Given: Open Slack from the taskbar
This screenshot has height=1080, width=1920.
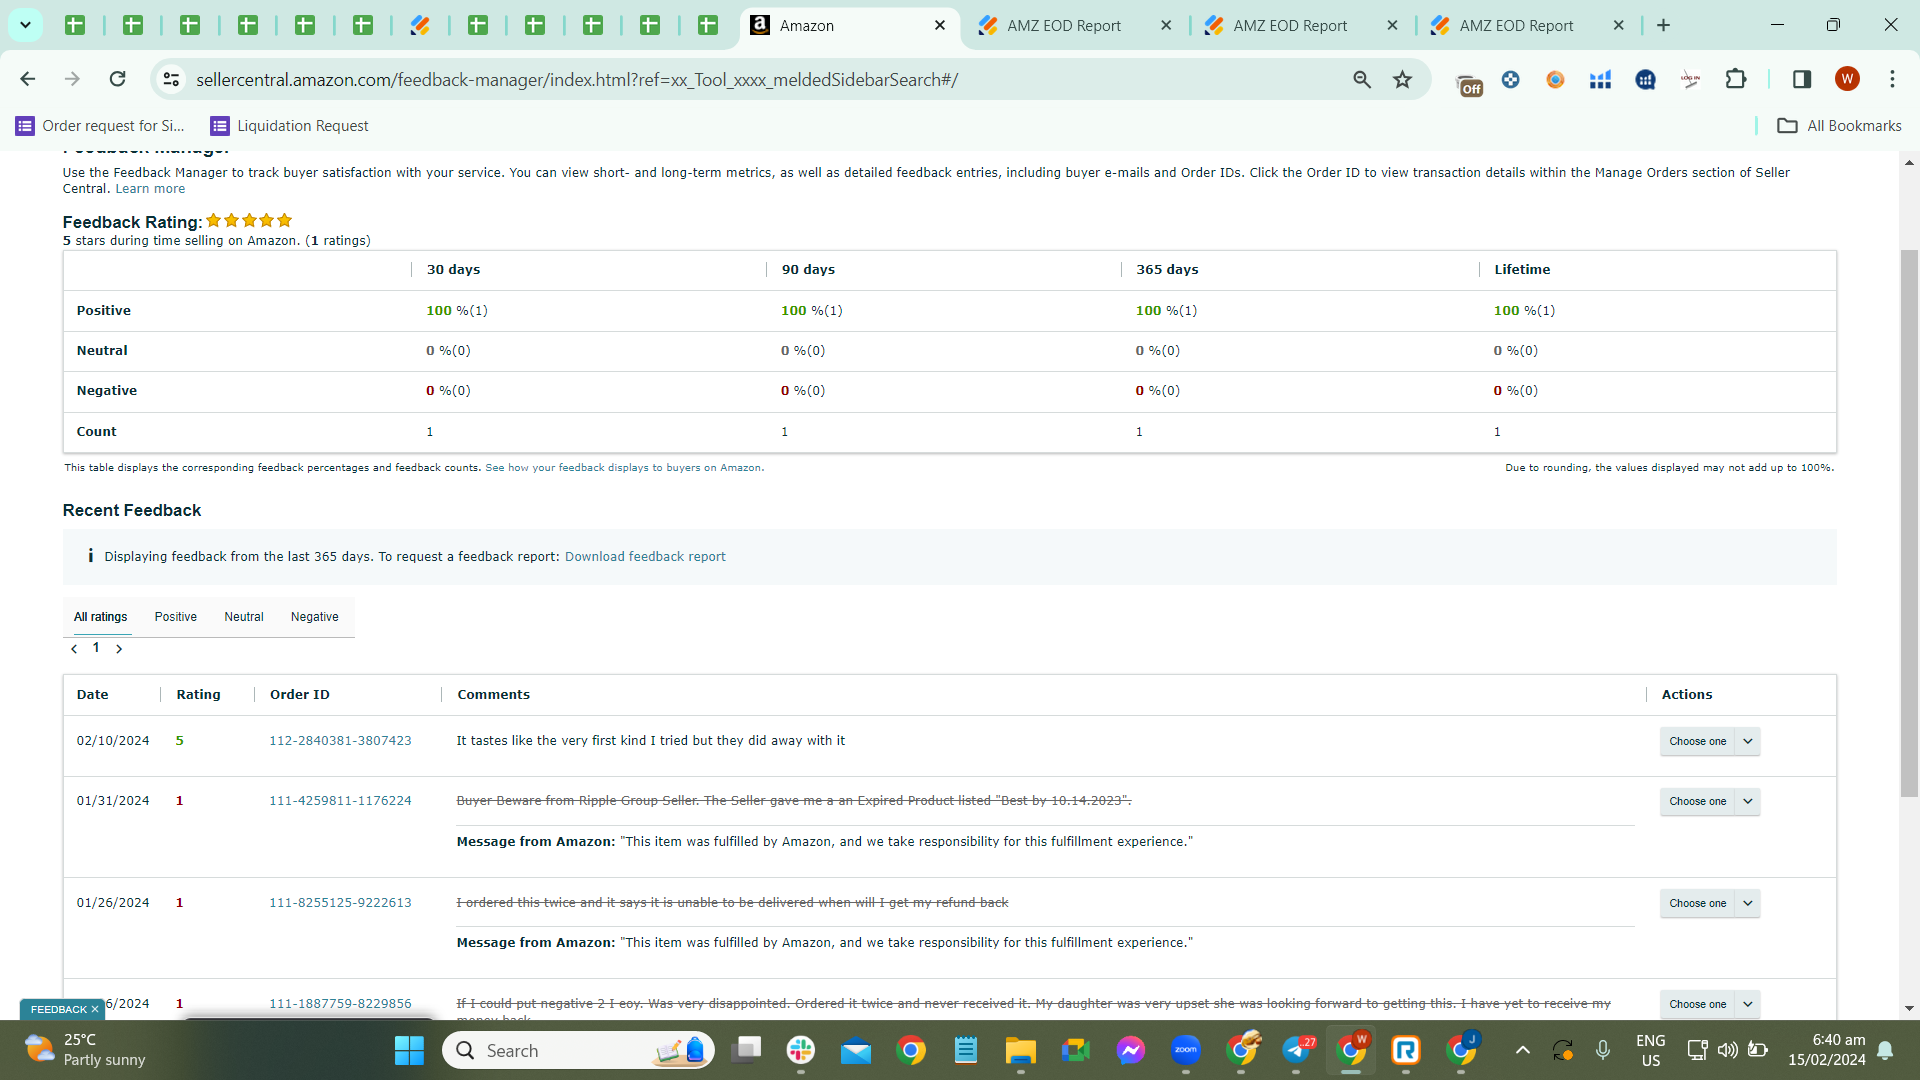Looking at the screenshot, I should (801, 1050).
